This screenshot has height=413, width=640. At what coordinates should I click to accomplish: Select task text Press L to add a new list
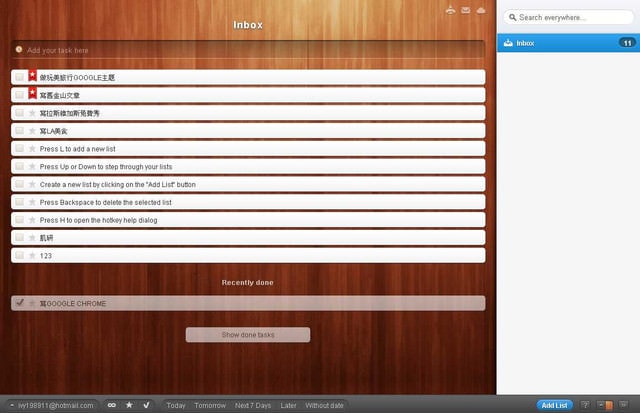[78, 149]
